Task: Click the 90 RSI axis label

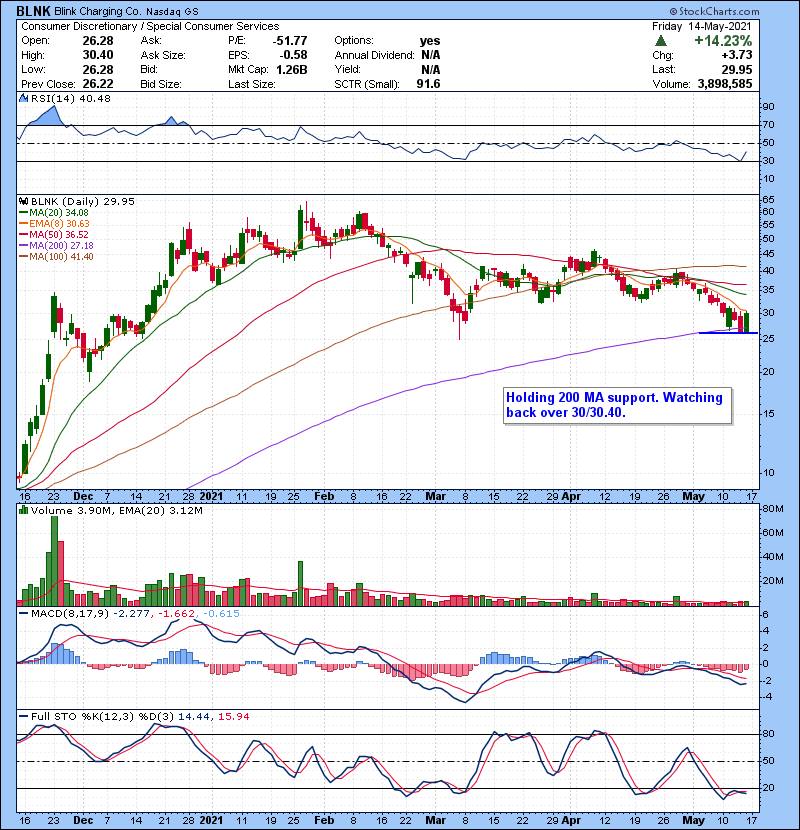Action: click(x=768, y=106)
